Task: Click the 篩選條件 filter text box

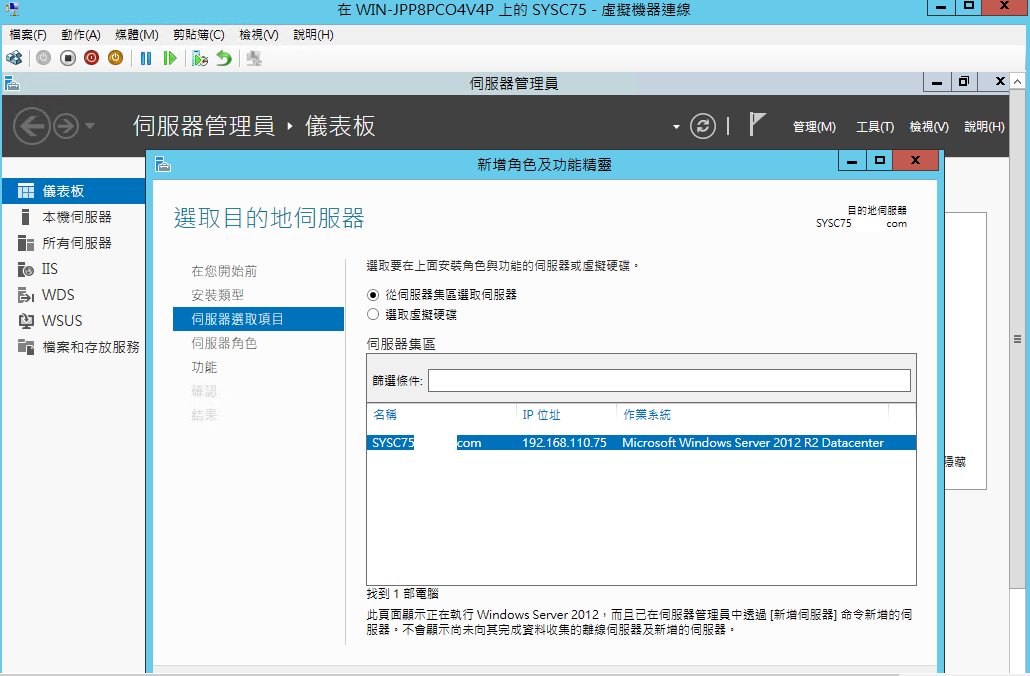Action: [669, 380]
